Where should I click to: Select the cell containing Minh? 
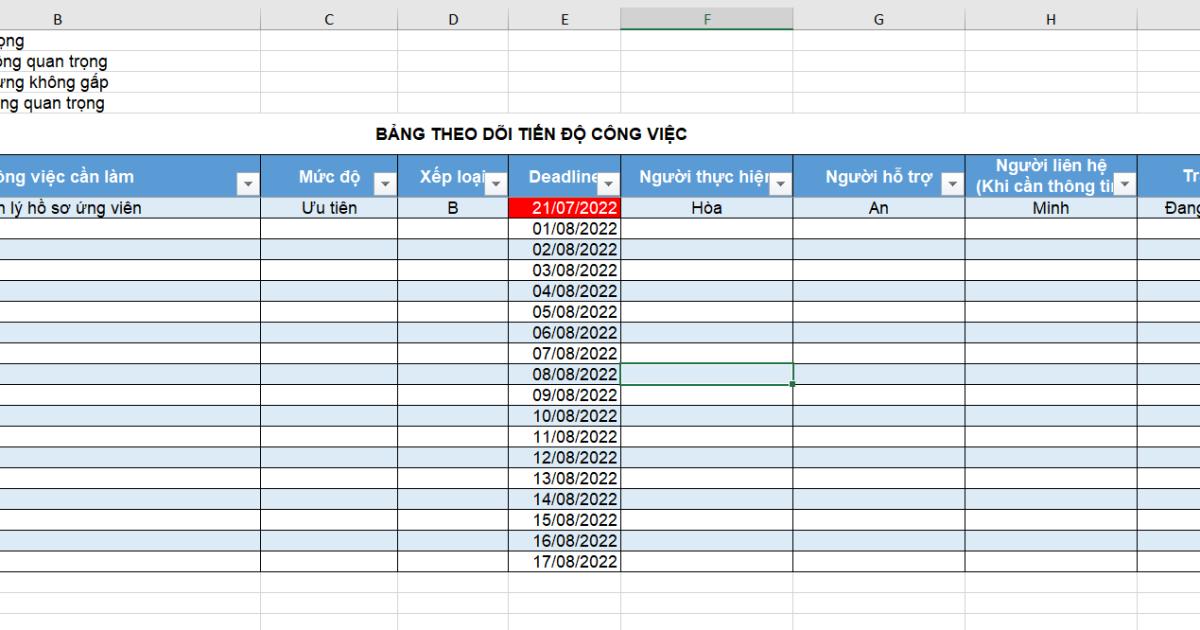pos(1051,208)
